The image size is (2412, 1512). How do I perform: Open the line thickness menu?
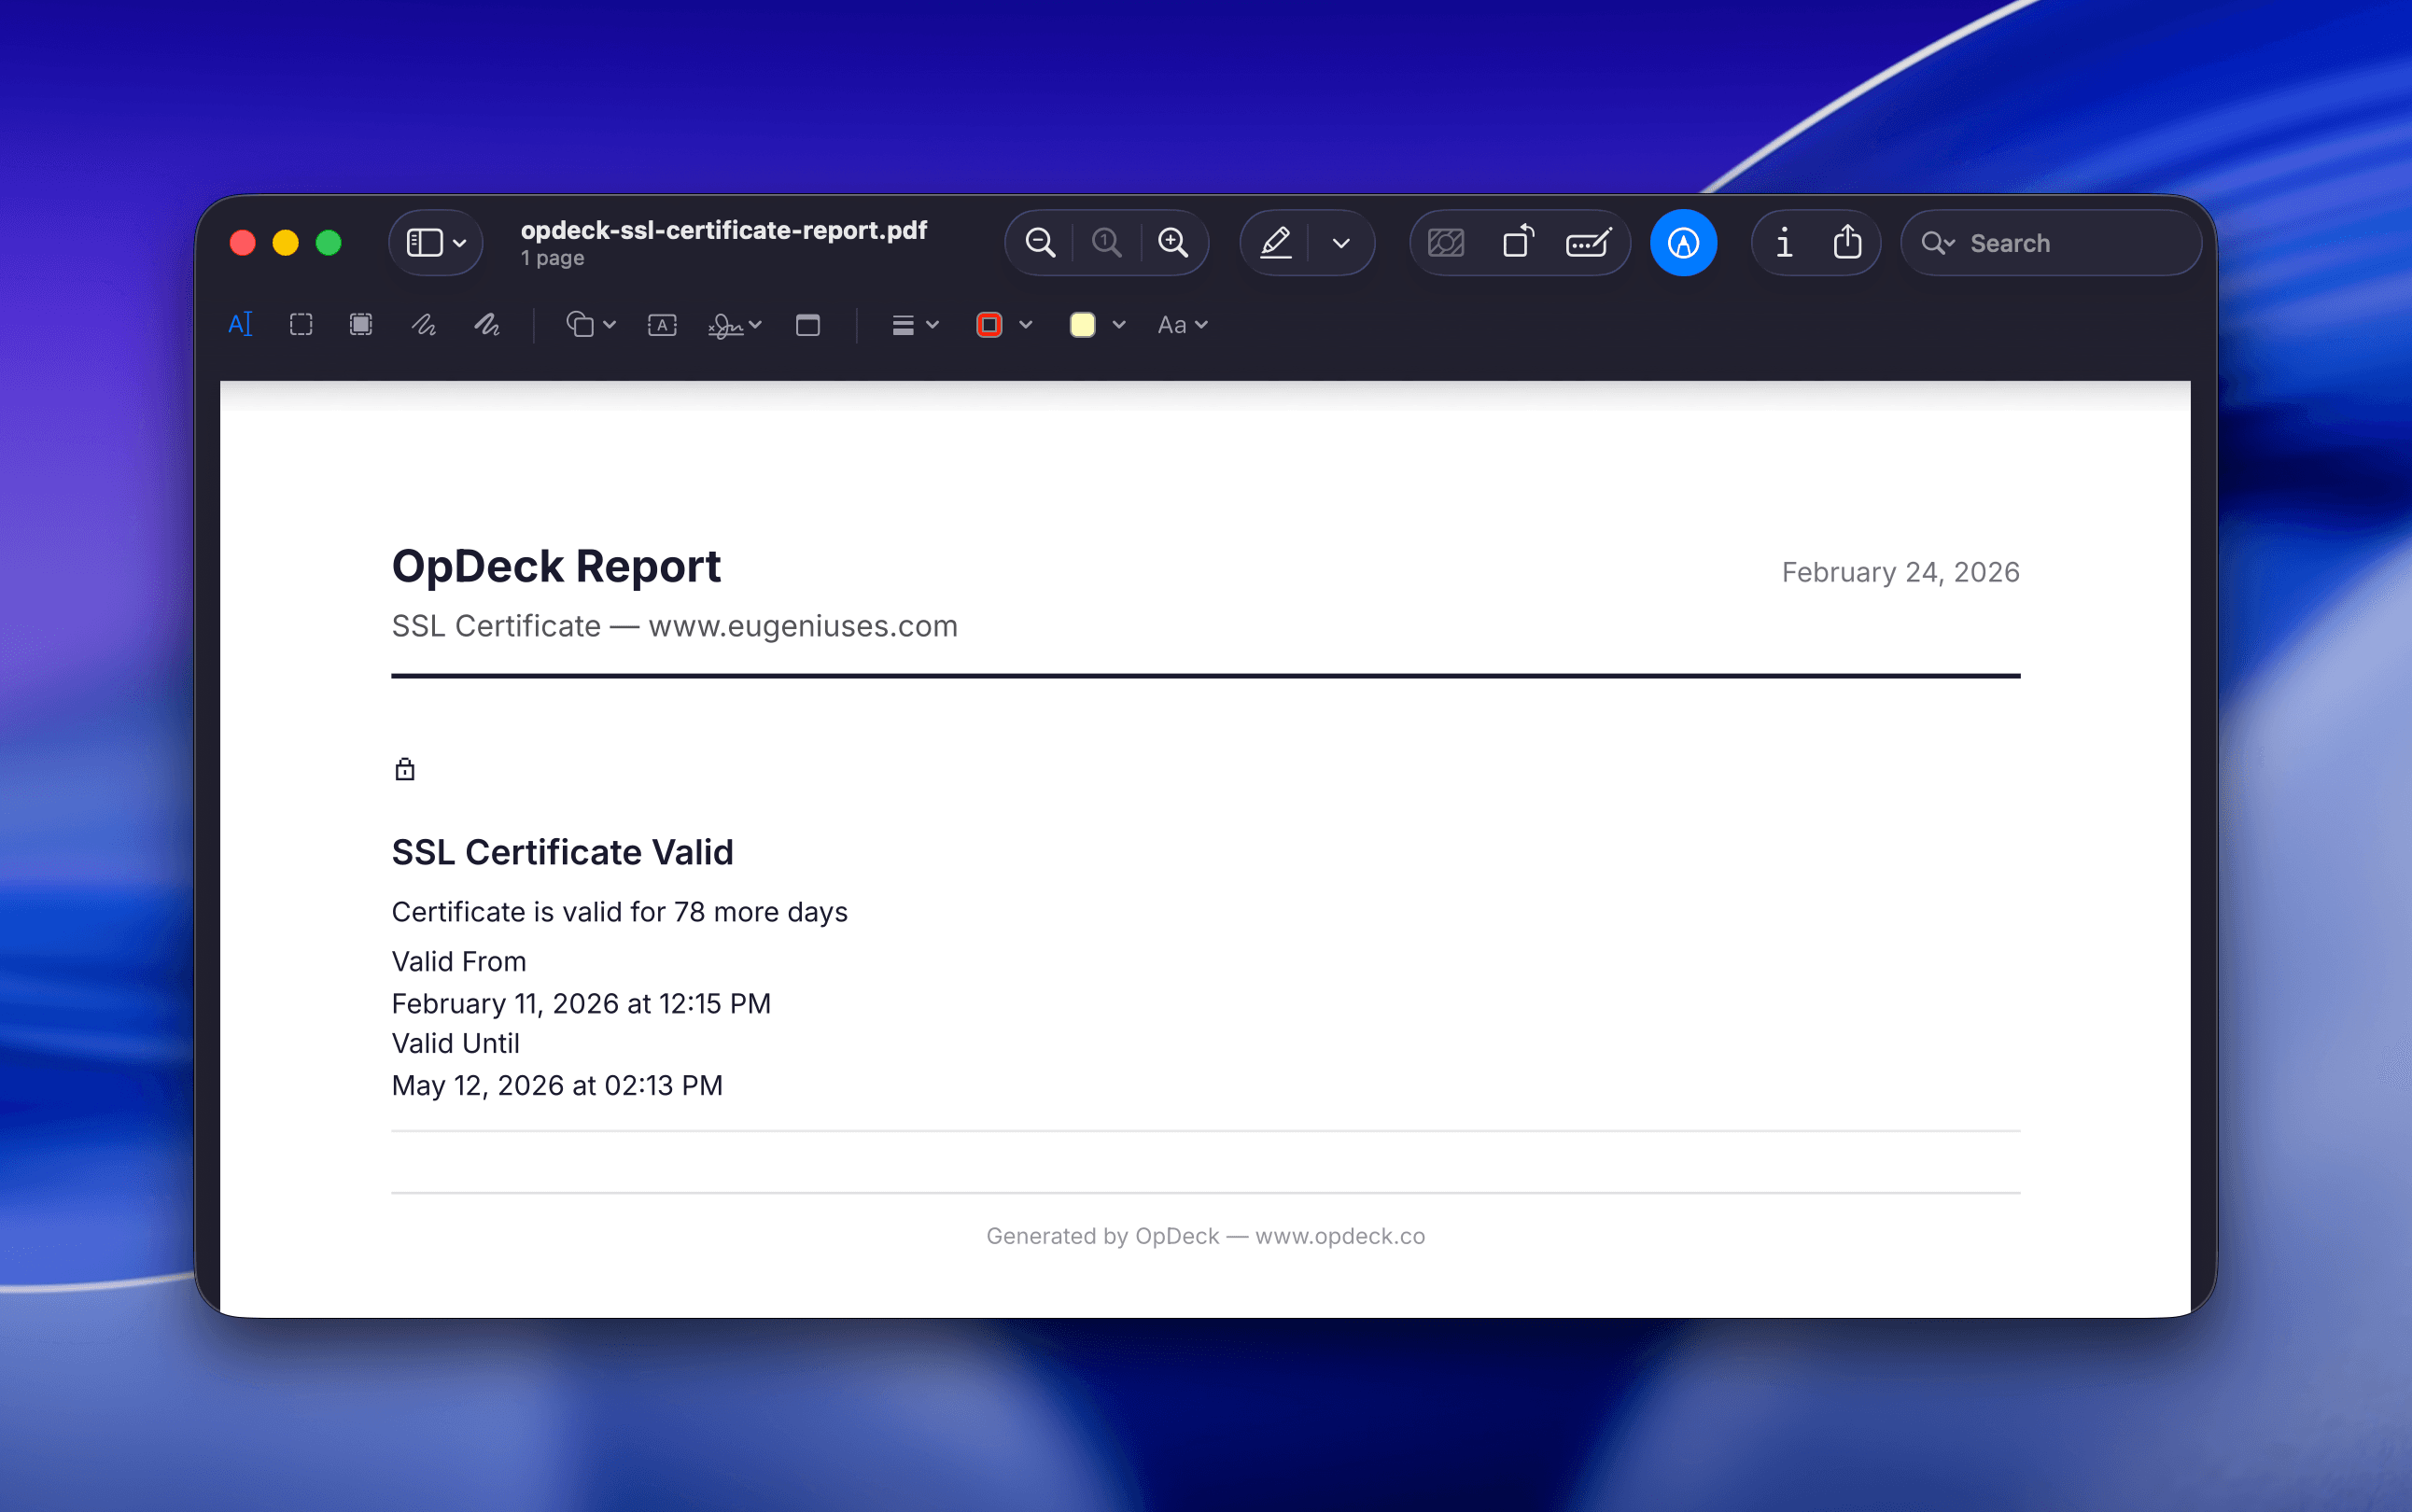coord(912,323)
